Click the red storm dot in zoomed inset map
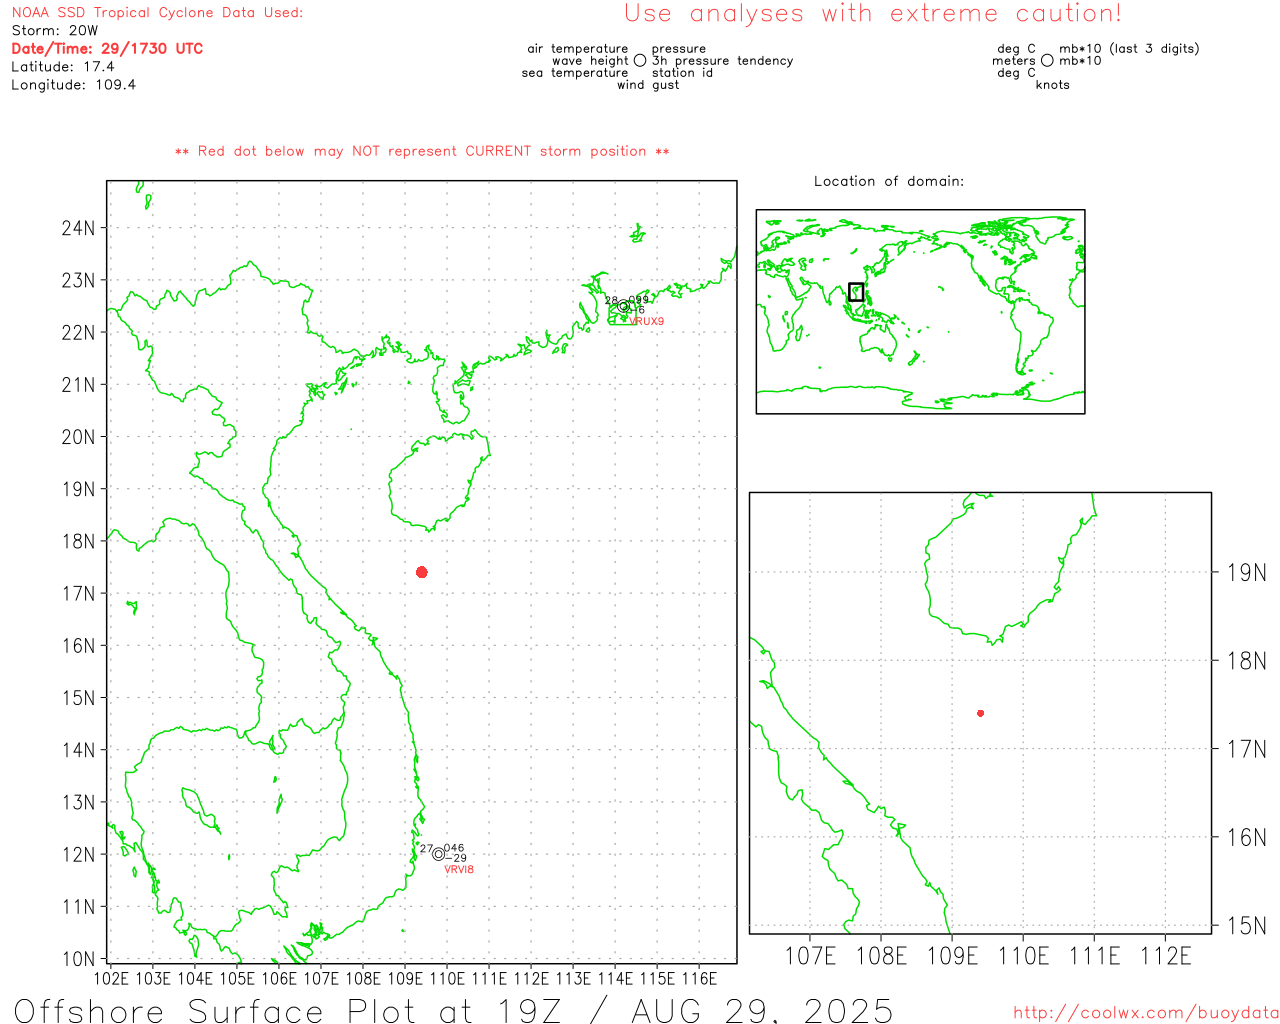This screenshot has height=1024, width=1280. pyautogui.click(x=981, y=713)
